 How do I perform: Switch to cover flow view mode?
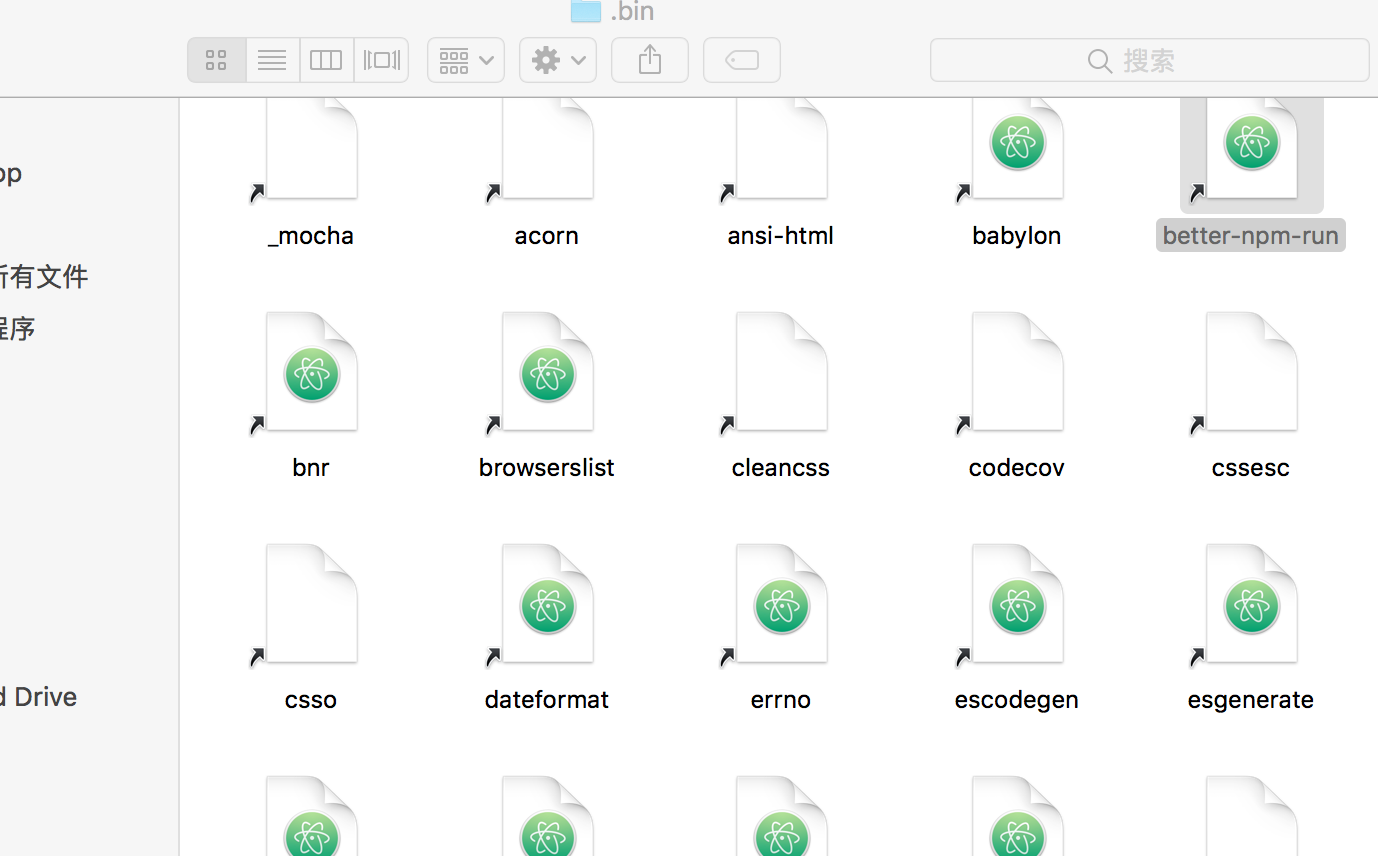(381, 60)
